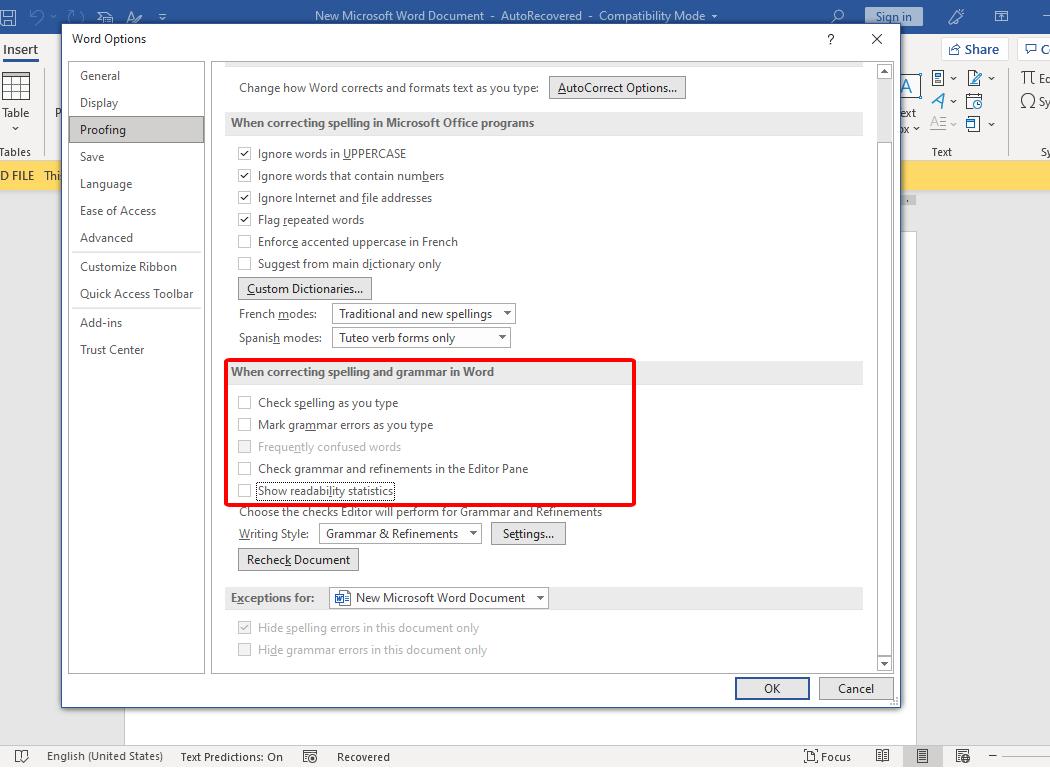This screenshot has height=768, width=1050.
Task: Click English (United States) in status bar
Action: 104,756
